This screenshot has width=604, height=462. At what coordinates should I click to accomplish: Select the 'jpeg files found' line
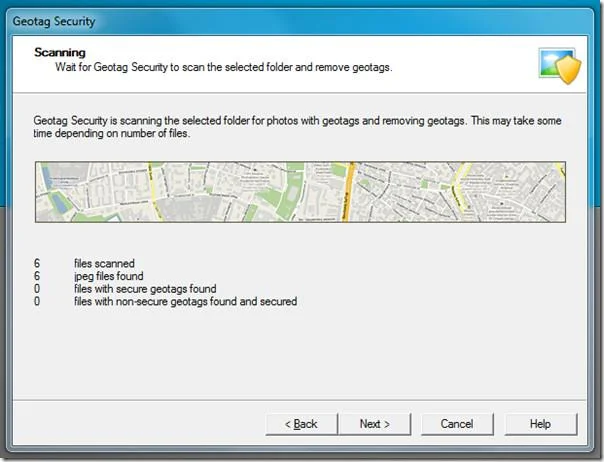point(109,276)
